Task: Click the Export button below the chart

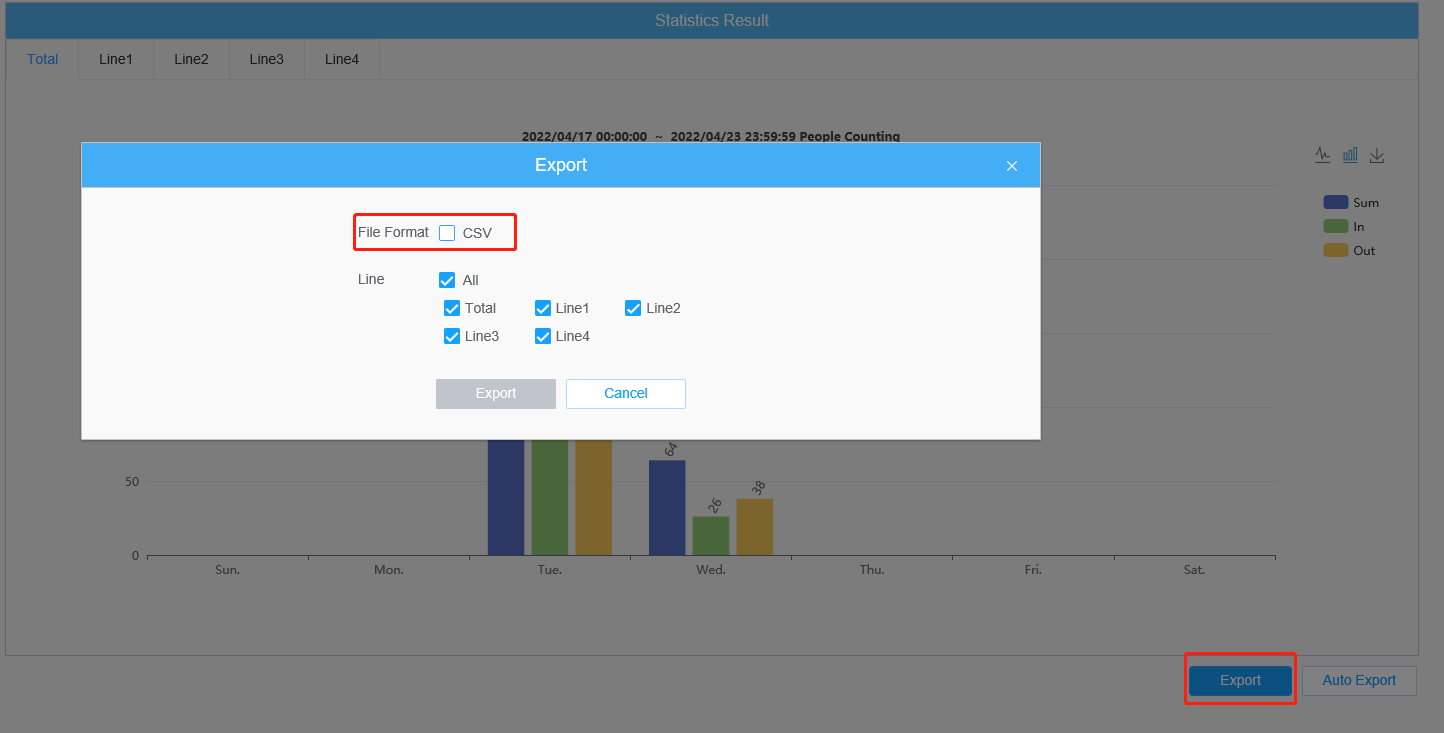Action: [x=1240, y=680]
